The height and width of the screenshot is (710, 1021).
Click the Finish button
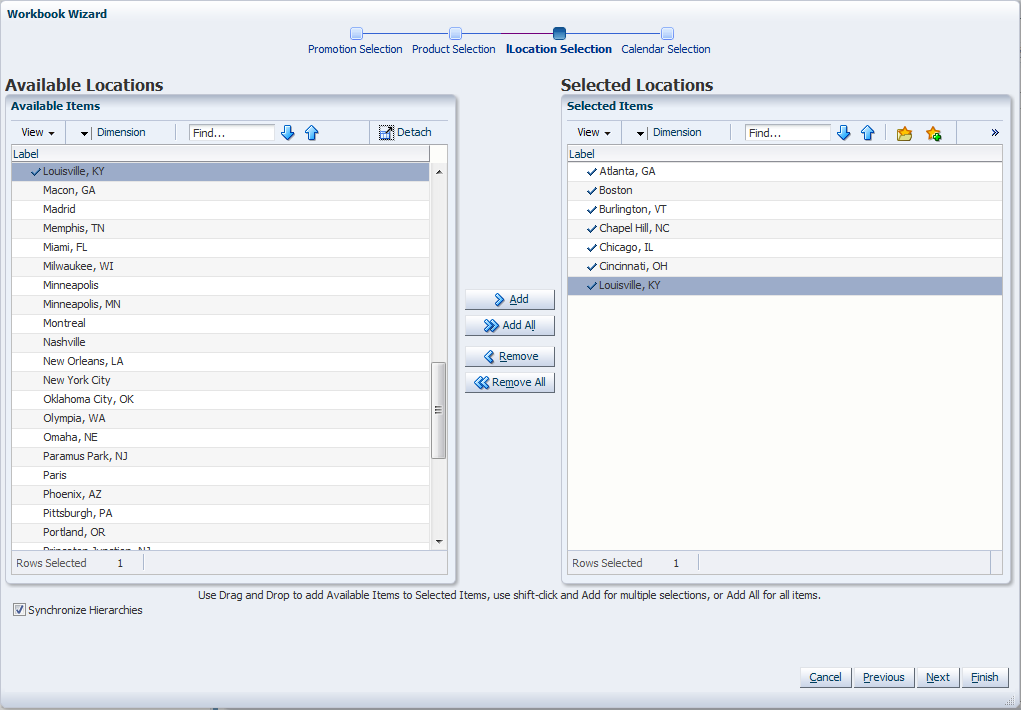coord(985,677)
